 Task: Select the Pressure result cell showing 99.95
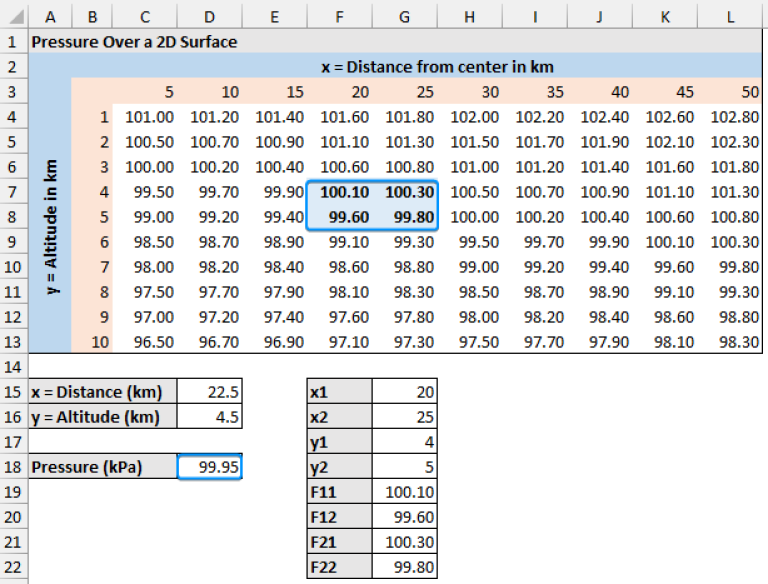tap(210, 467)
